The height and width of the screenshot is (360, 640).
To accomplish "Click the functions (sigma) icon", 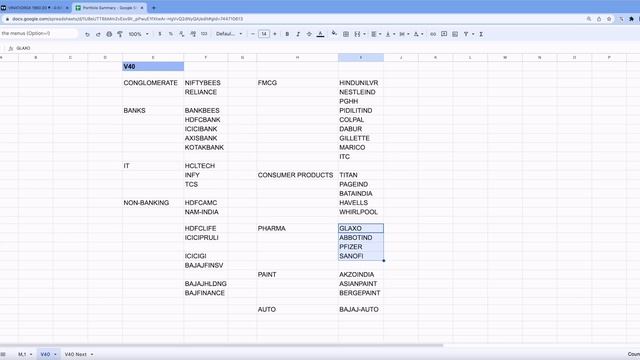I will tap(481, 34).
